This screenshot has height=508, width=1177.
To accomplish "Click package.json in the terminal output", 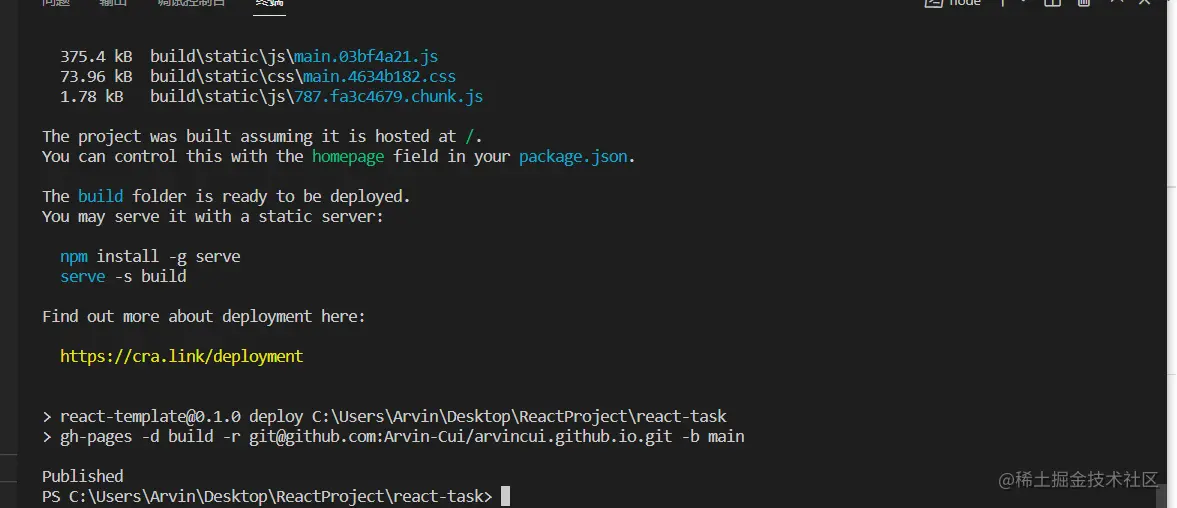I will [575, 157].
